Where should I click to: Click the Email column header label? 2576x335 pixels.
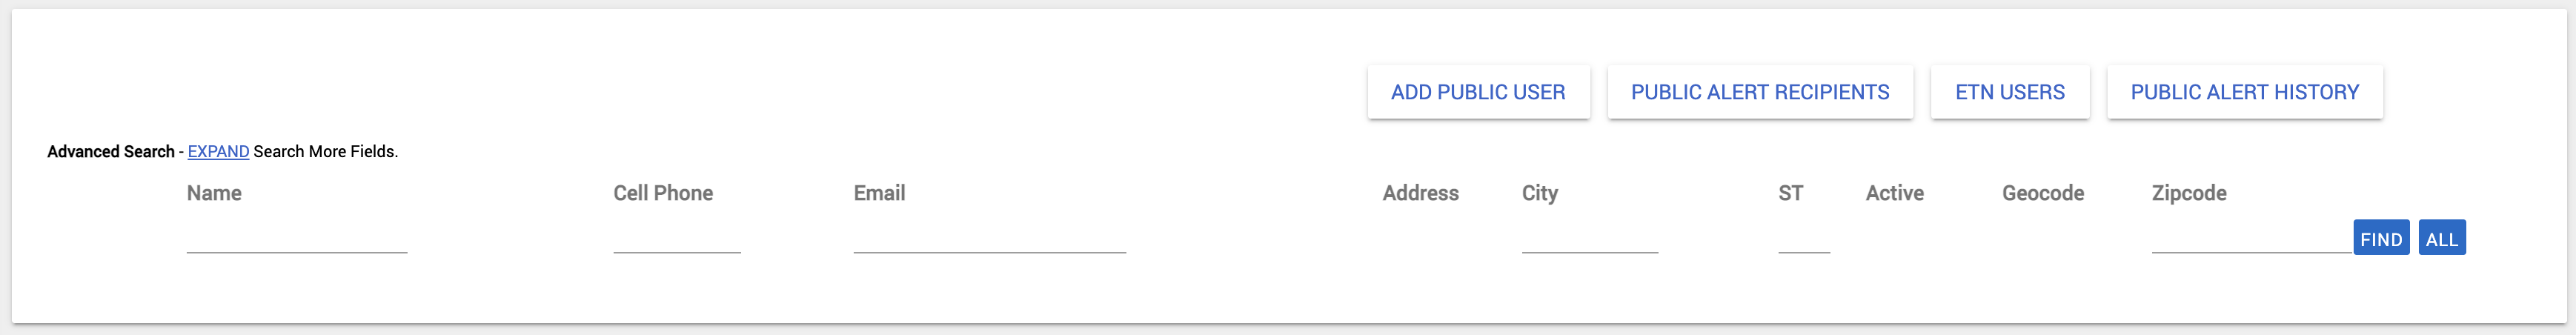(879, 193)
